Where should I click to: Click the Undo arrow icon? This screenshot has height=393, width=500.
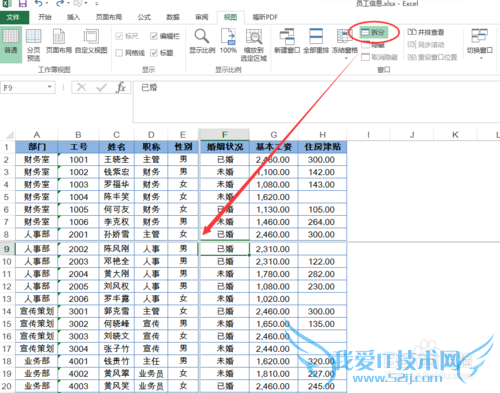coord(39,3)
